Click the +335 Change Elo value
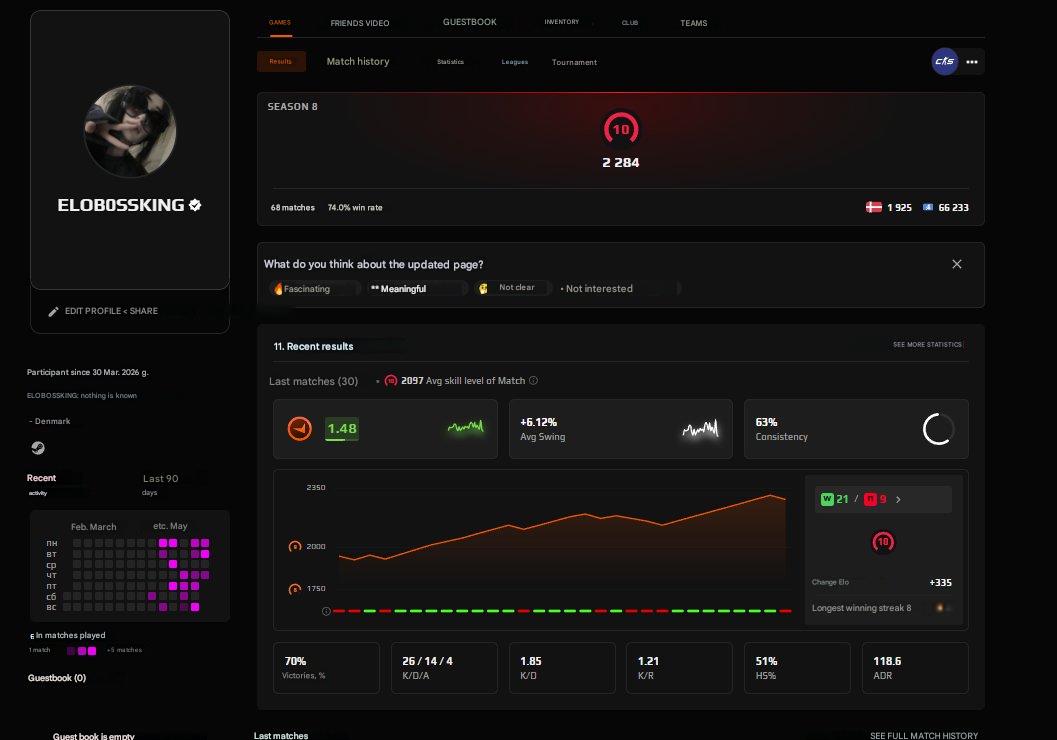 (940, 582)
